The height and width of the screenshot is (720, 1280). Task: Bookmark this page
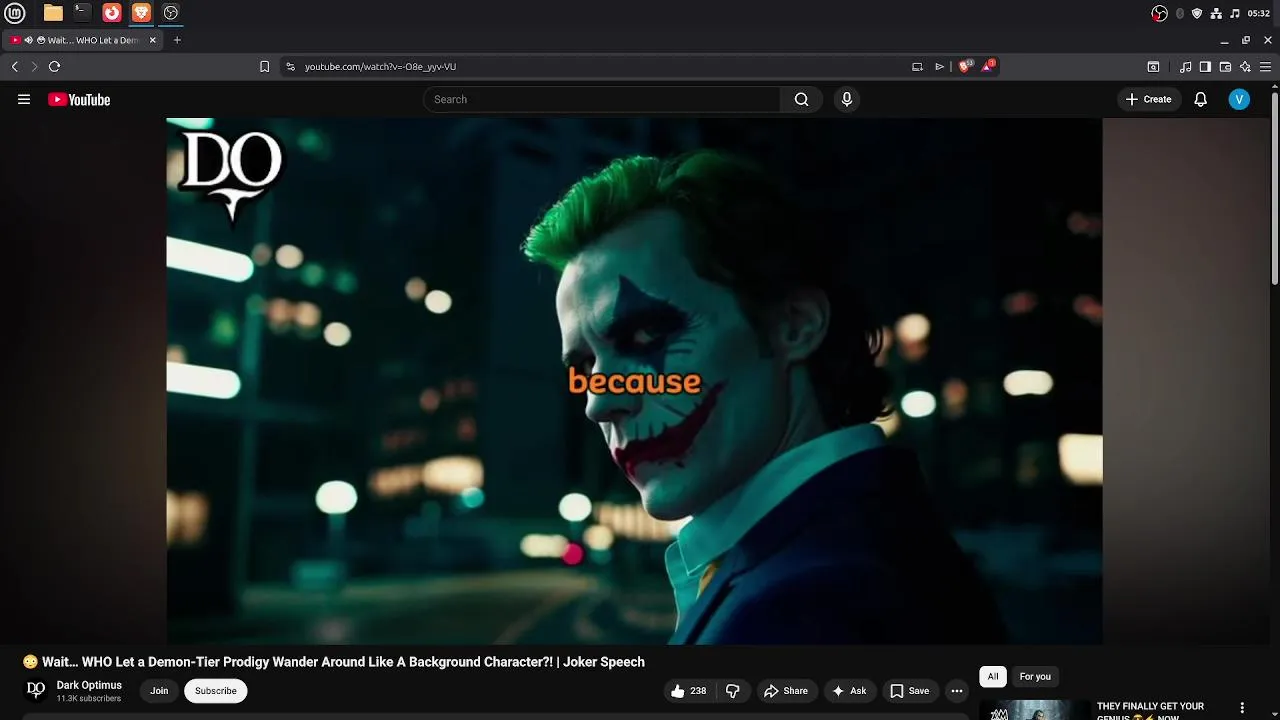264,66
